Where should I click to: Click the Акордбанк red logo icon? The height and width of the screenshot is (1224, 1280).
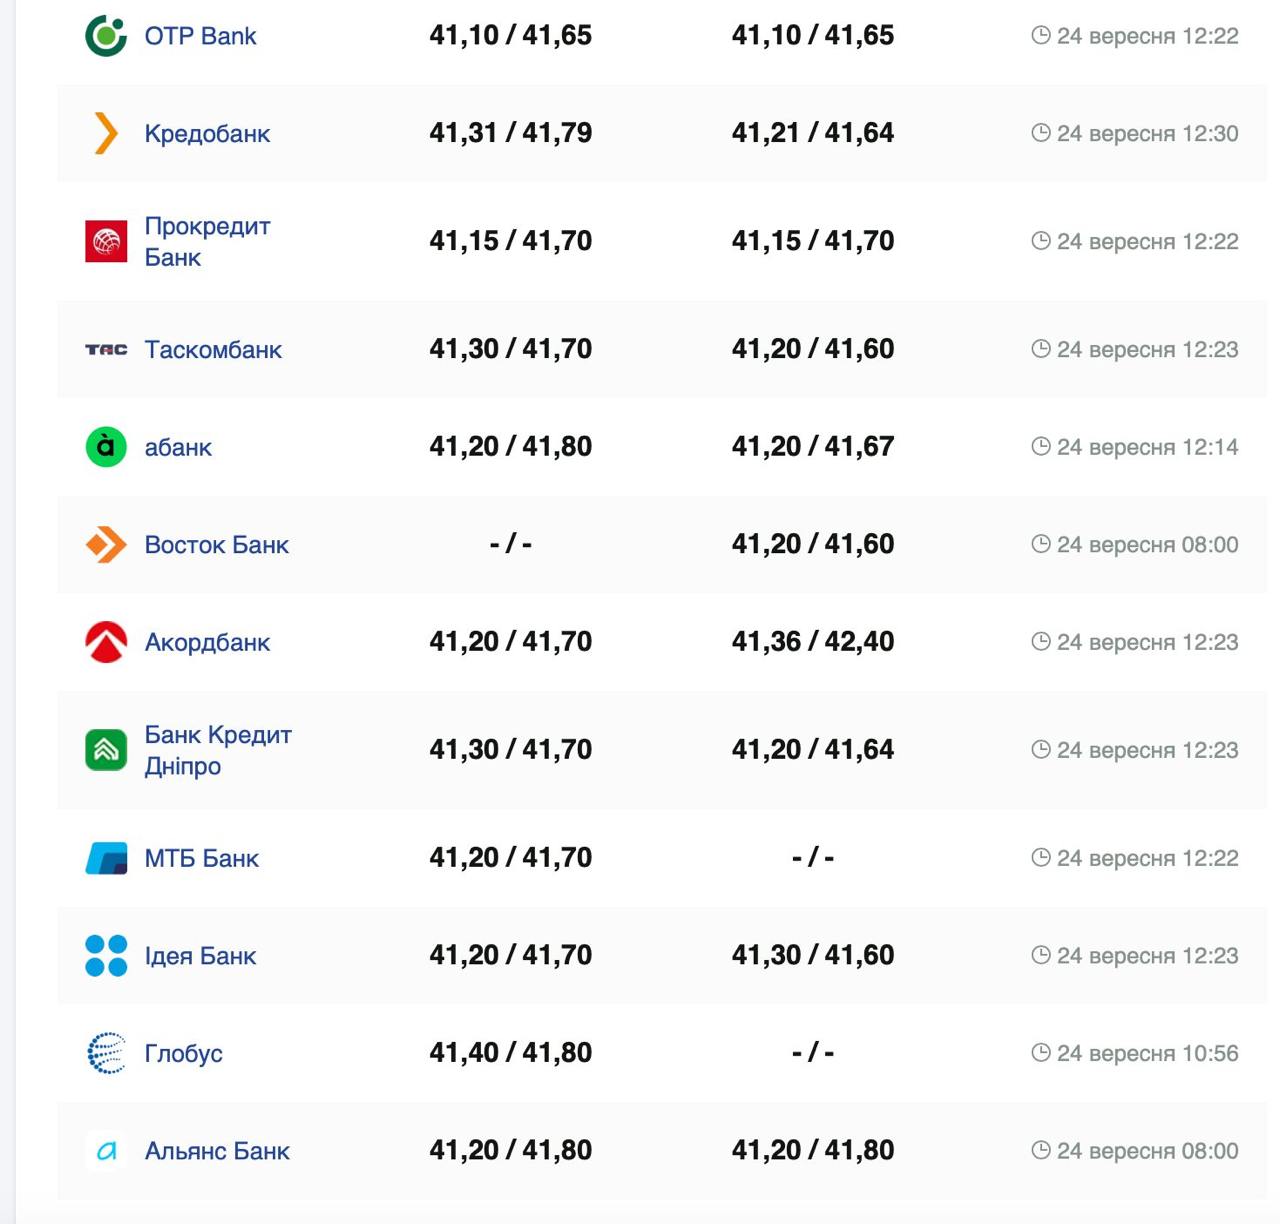[x=106, y=642]
